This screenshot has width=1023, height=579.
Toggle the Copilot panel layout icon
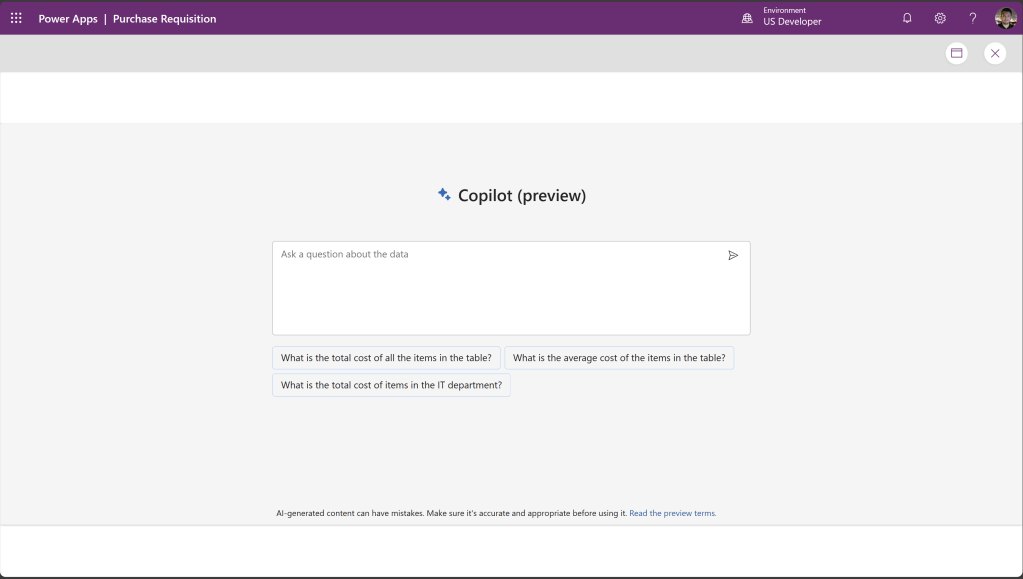pyautogui.click(x=957, y=53)
